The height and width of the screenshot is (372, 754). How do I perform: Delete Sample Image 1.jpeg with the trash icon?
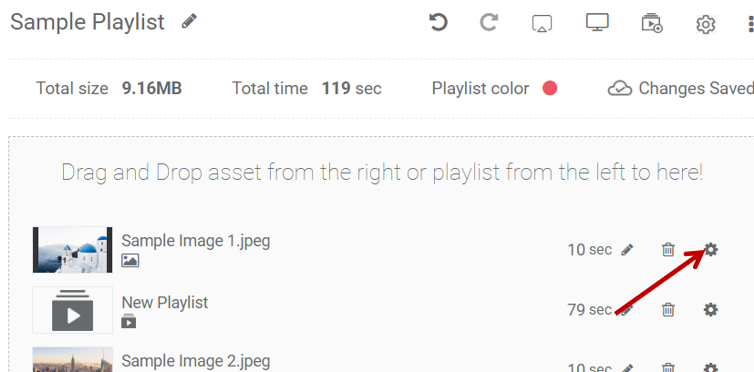[x=668, y=249]
